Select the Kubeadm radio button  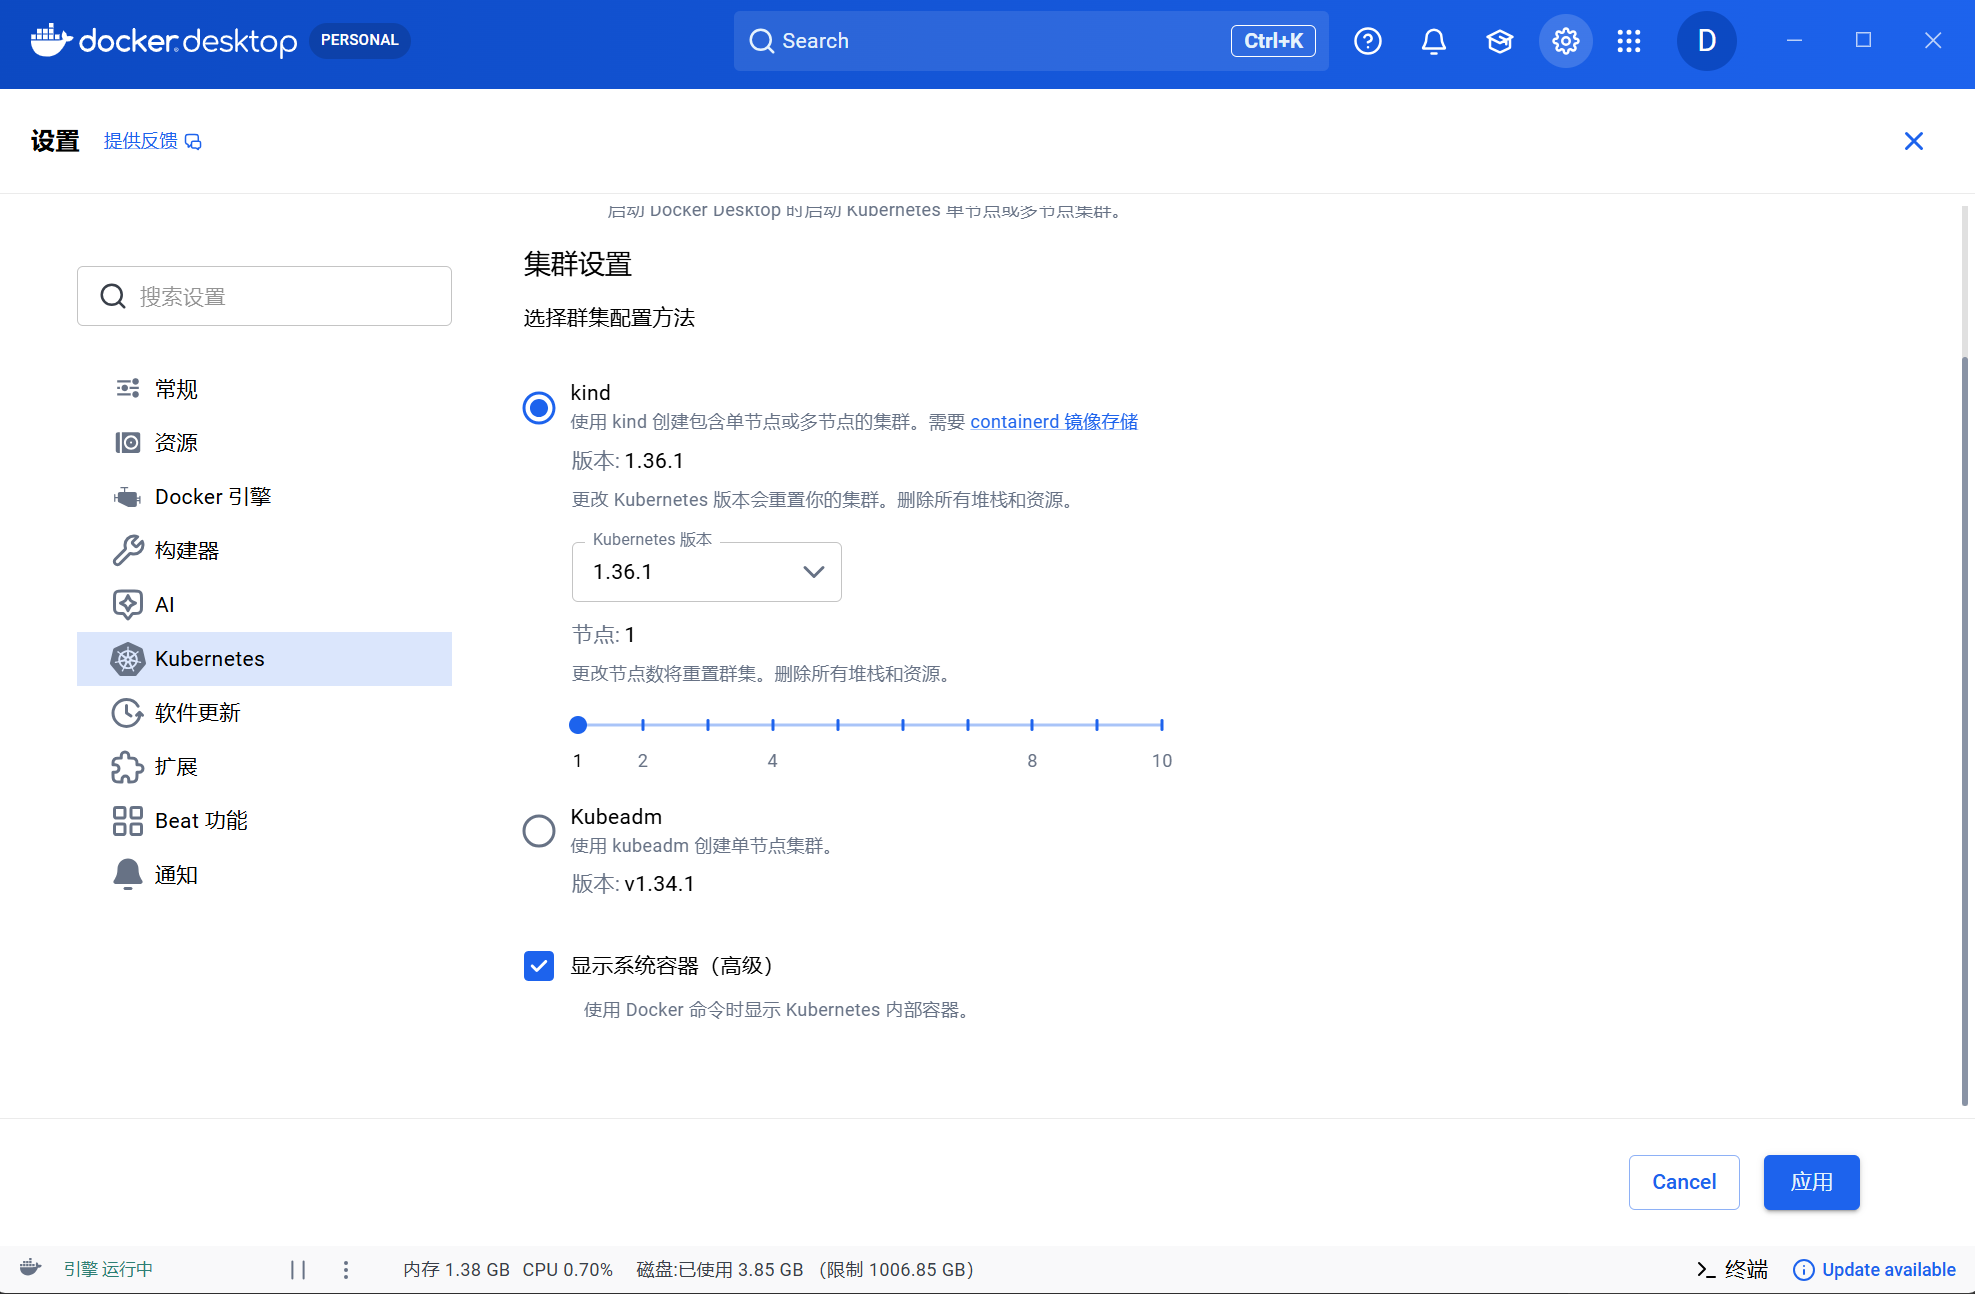pyautogui.click(x=539, y=830)
